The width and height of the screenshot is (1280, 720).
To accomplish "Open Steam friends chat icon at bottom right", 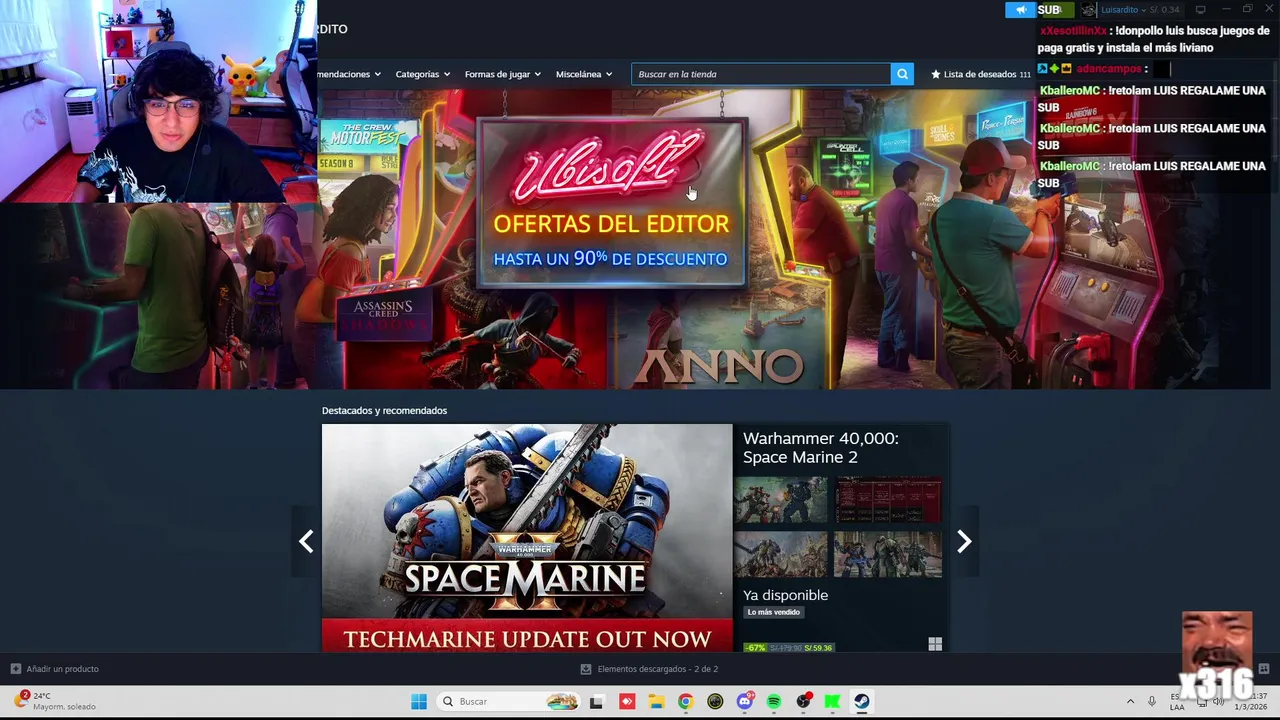I will click(x=1264, y=669).
